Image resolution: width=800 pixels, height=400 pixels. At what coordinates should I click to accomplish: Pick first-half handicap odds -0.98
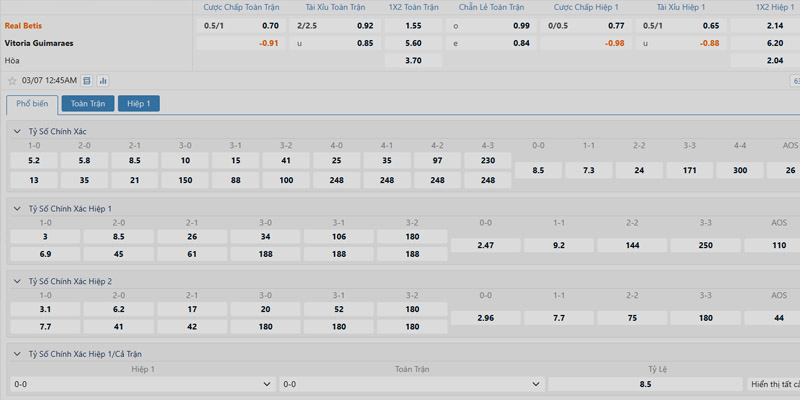(586, 43)
